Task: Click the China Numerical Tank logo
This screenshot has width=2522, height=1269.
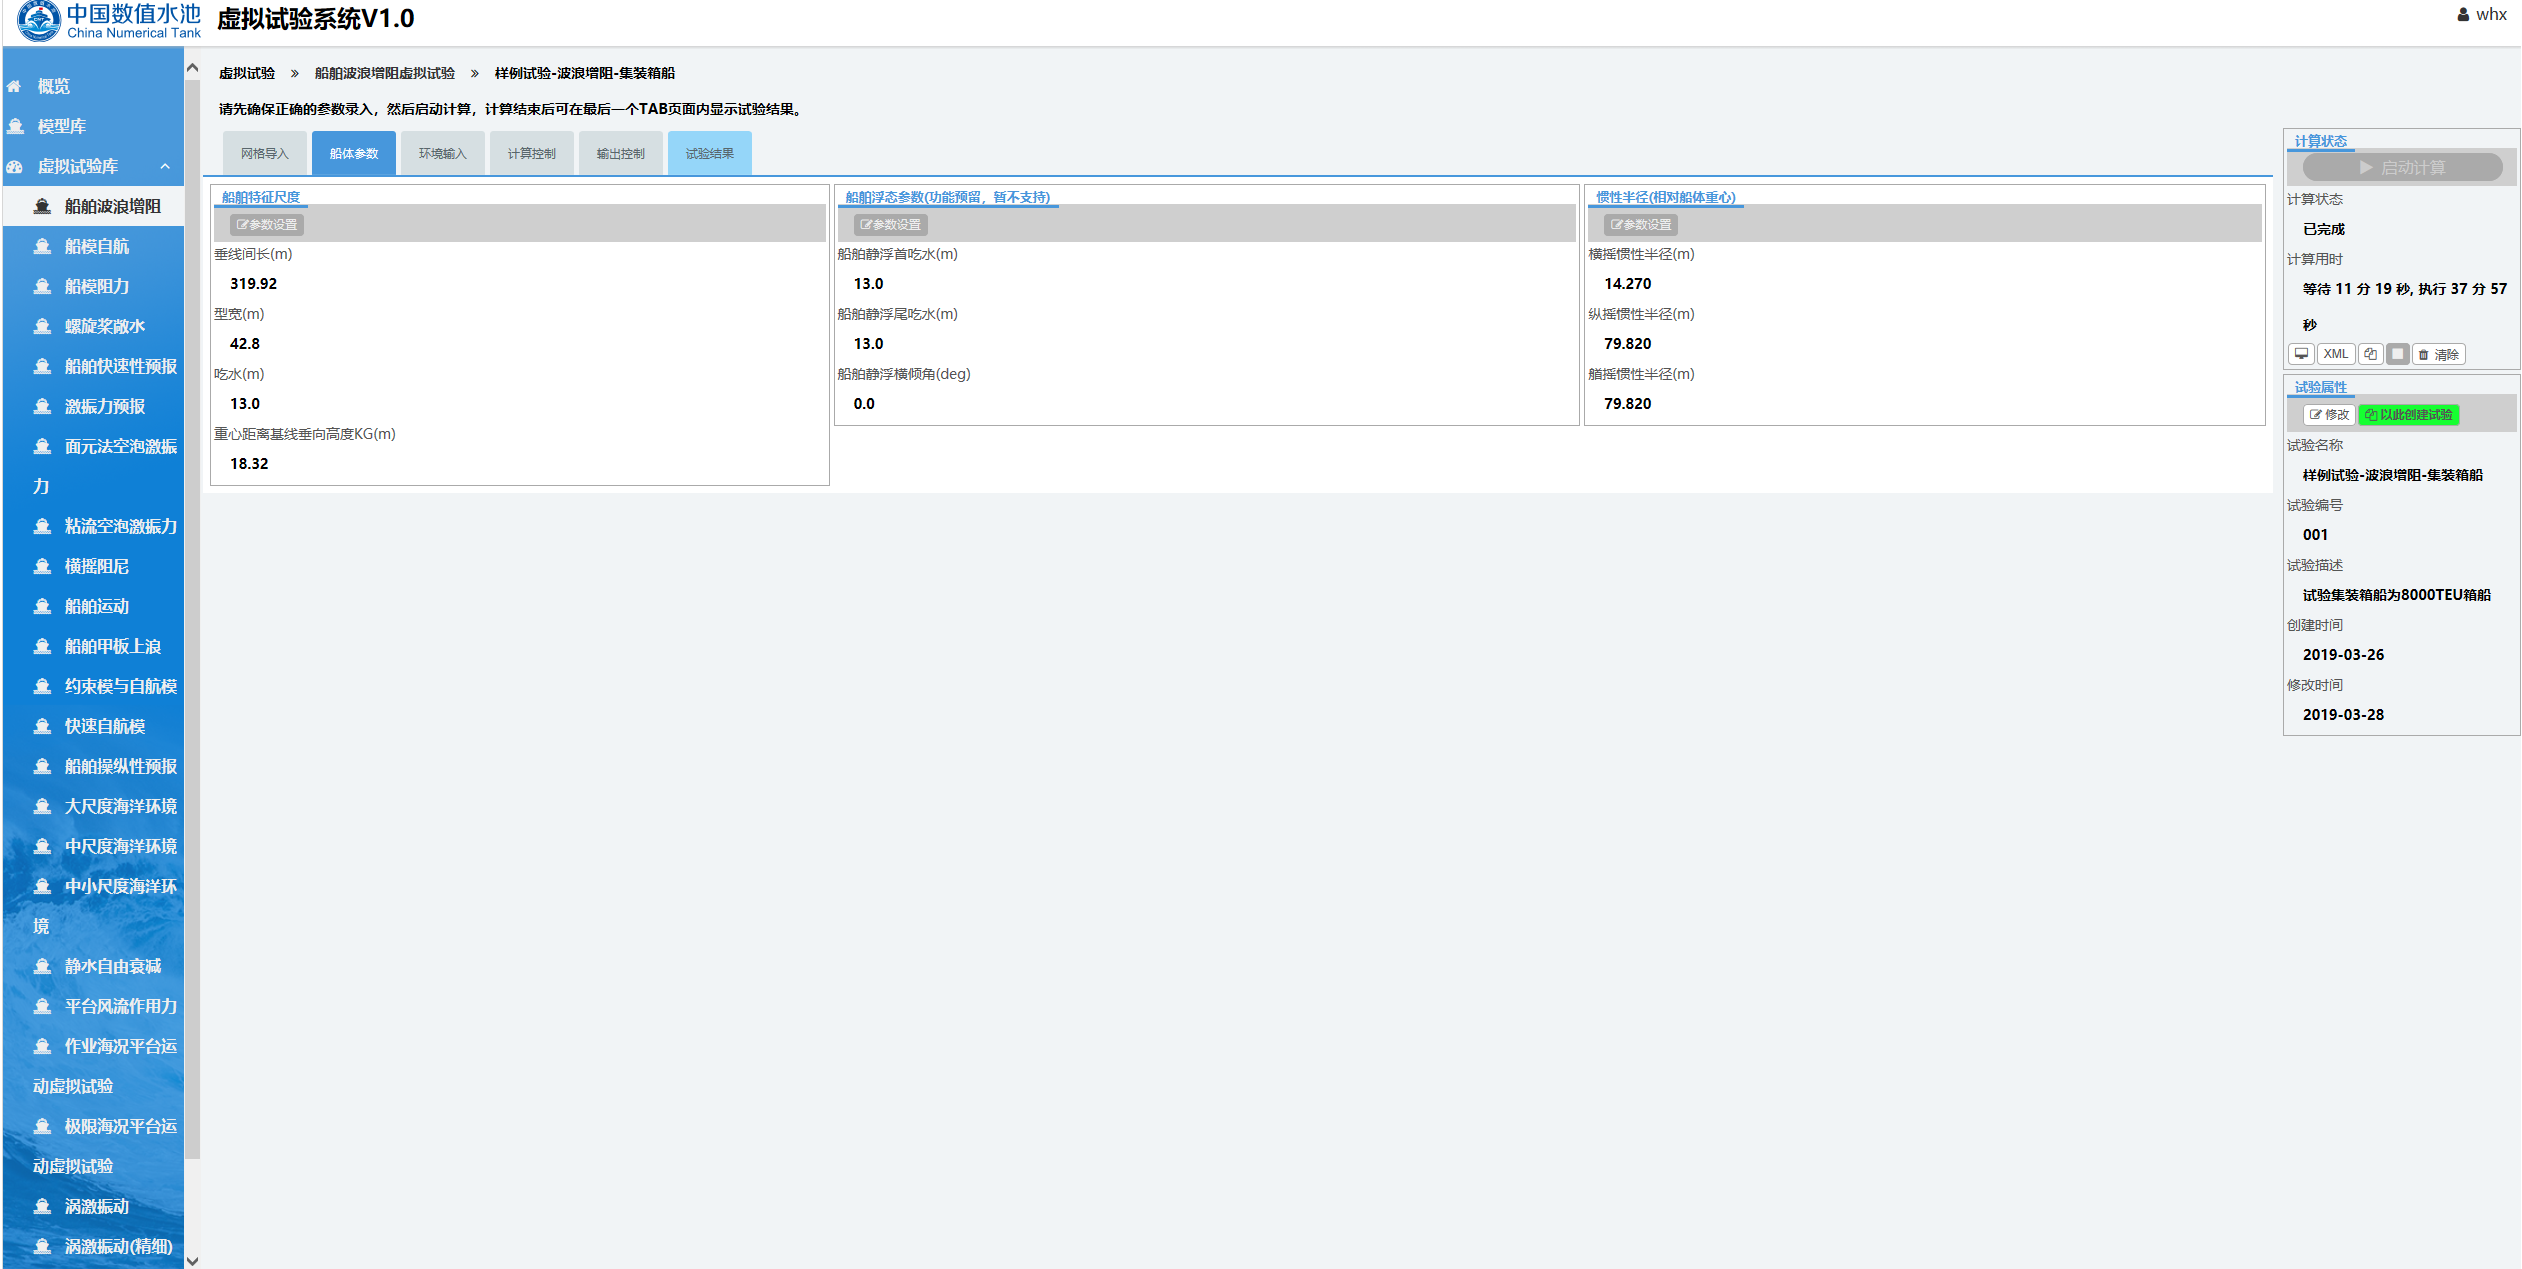Action: 108,20
